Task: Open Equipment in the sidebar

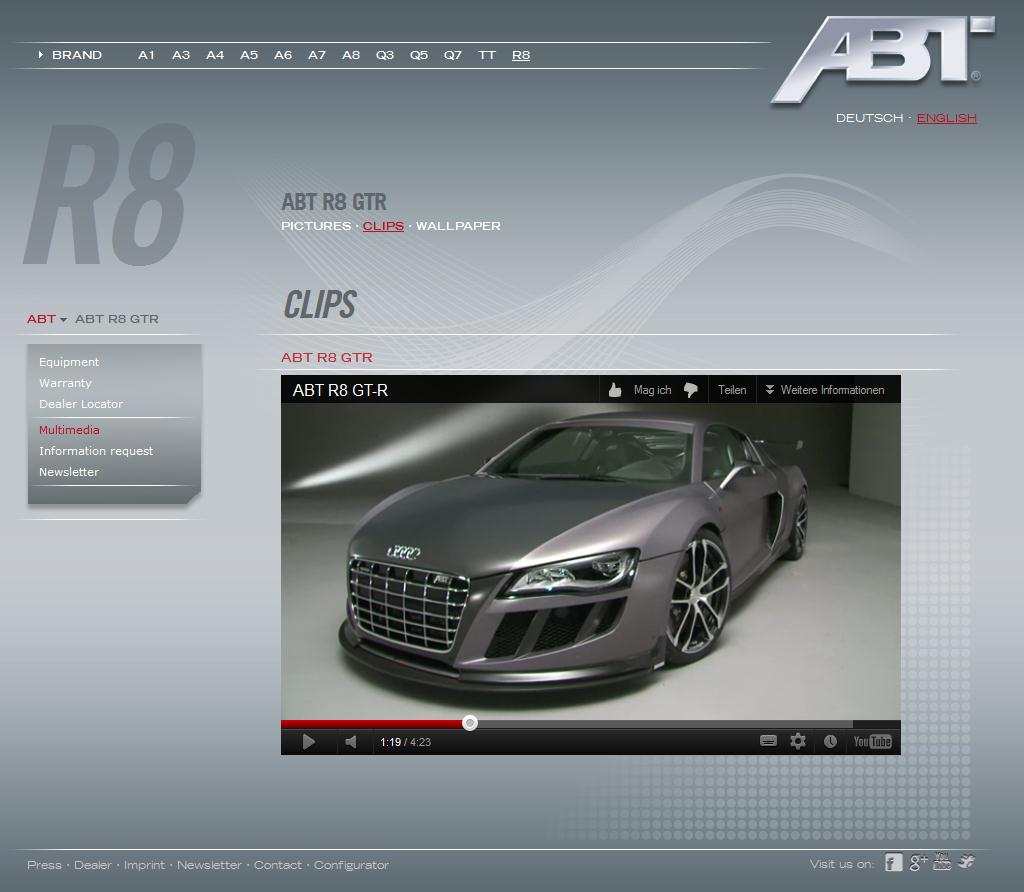Action: (69, 362)
